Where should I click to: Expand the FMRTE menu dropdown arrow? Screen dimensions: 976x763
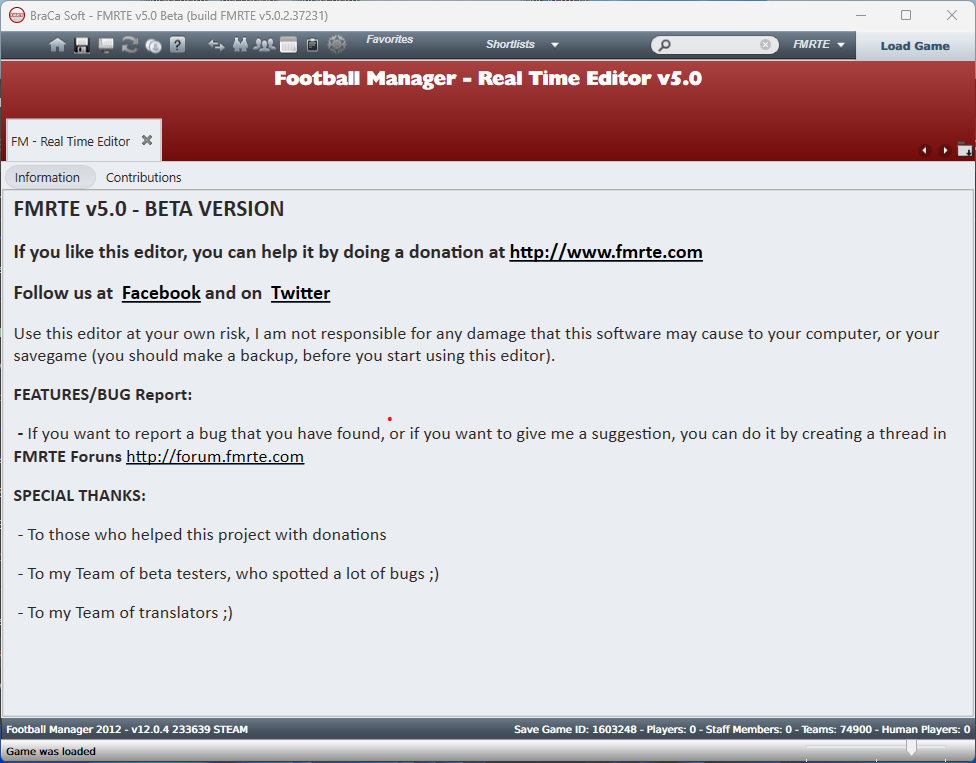click(841, 45)
